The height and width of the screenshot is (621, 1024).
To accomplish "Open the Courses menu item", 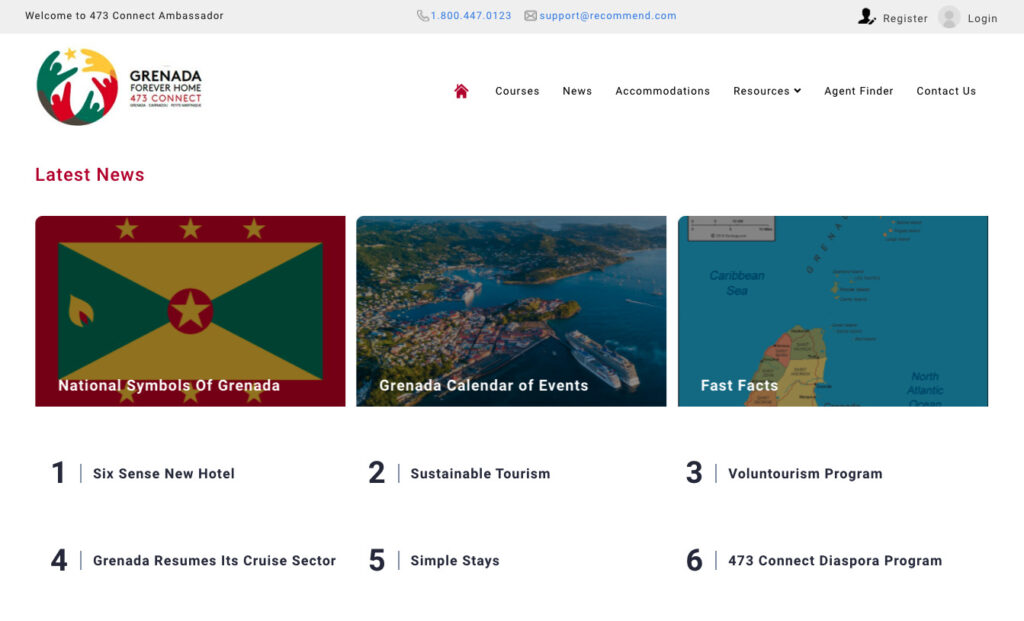I will point(517,91).
